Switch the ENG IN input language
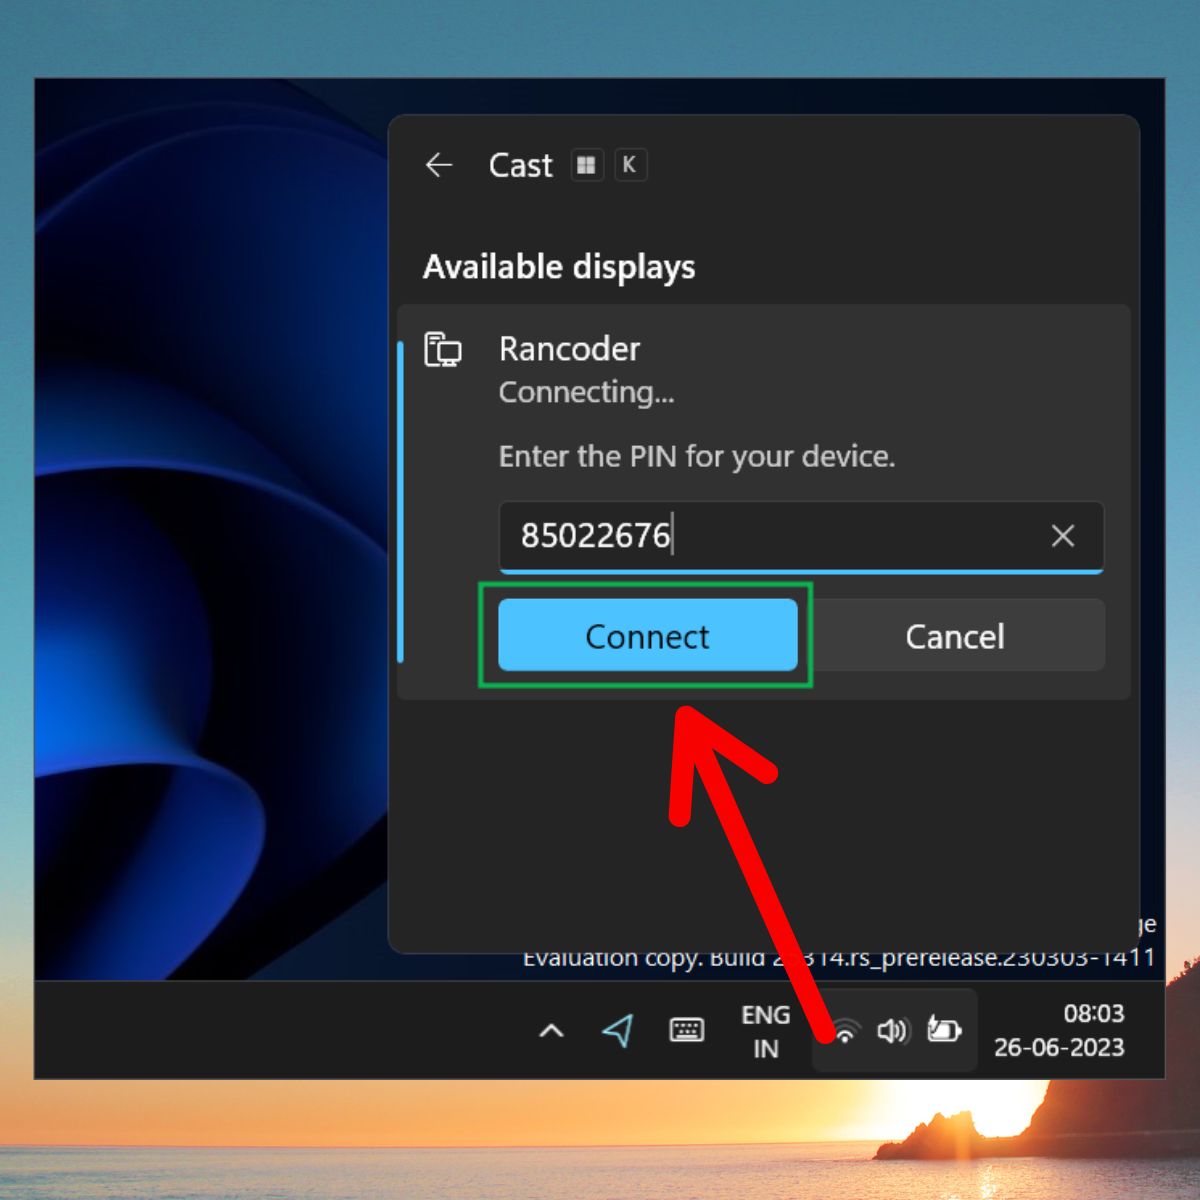The width and height of the screenshot is (1200, 1200). [766, 1031]
